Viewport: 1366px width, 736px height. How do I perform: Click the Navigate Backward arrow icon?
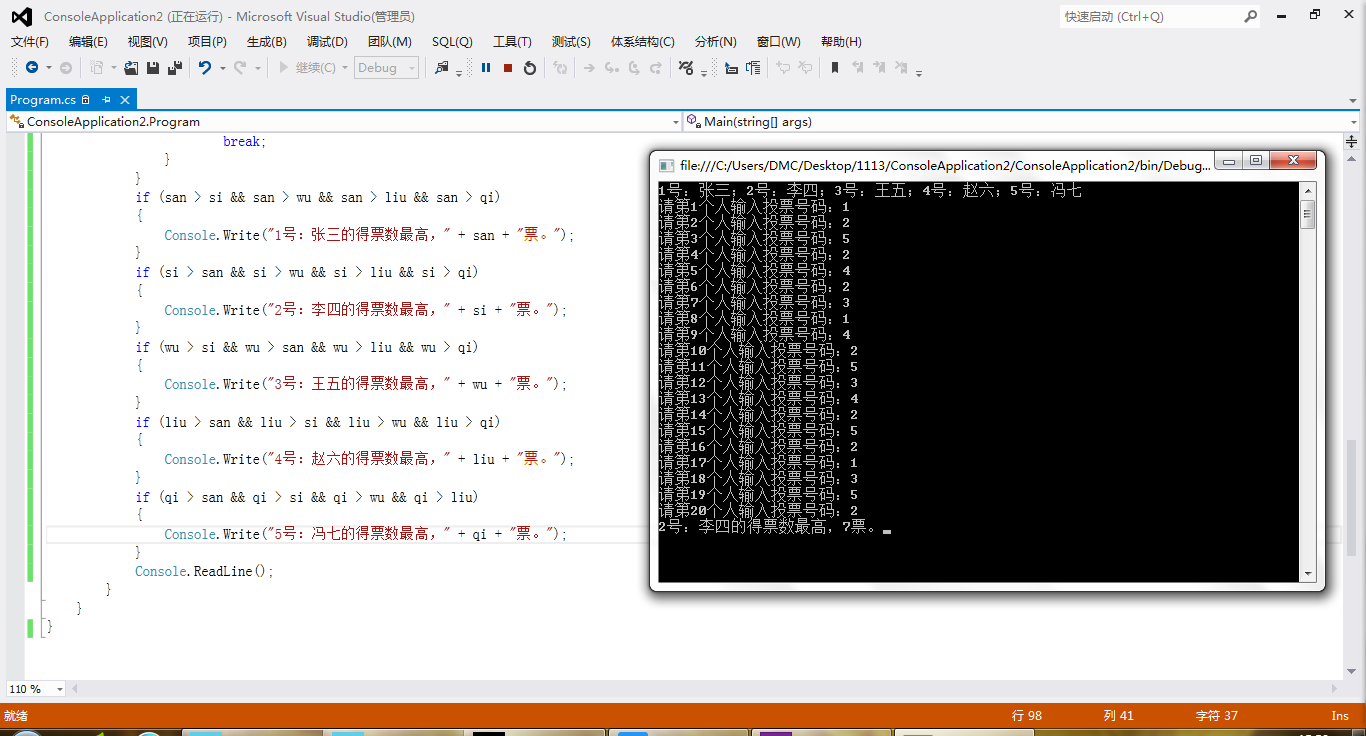coord(32,68)
